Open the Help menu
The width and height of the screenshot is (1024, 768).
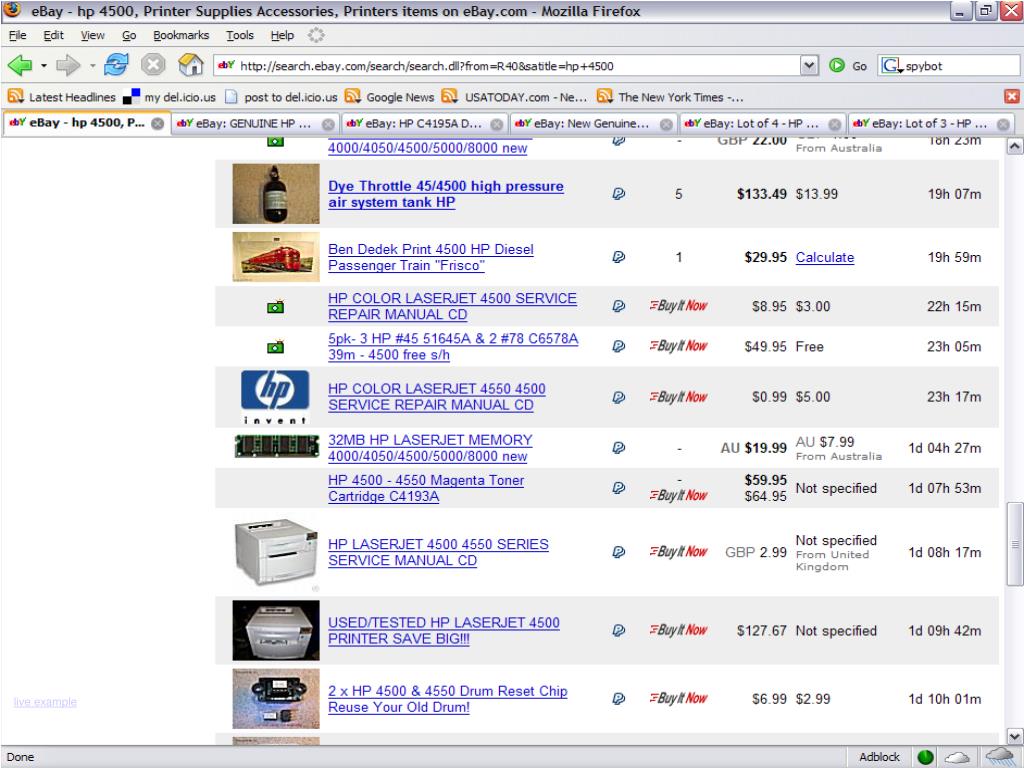tap(282, 35)
